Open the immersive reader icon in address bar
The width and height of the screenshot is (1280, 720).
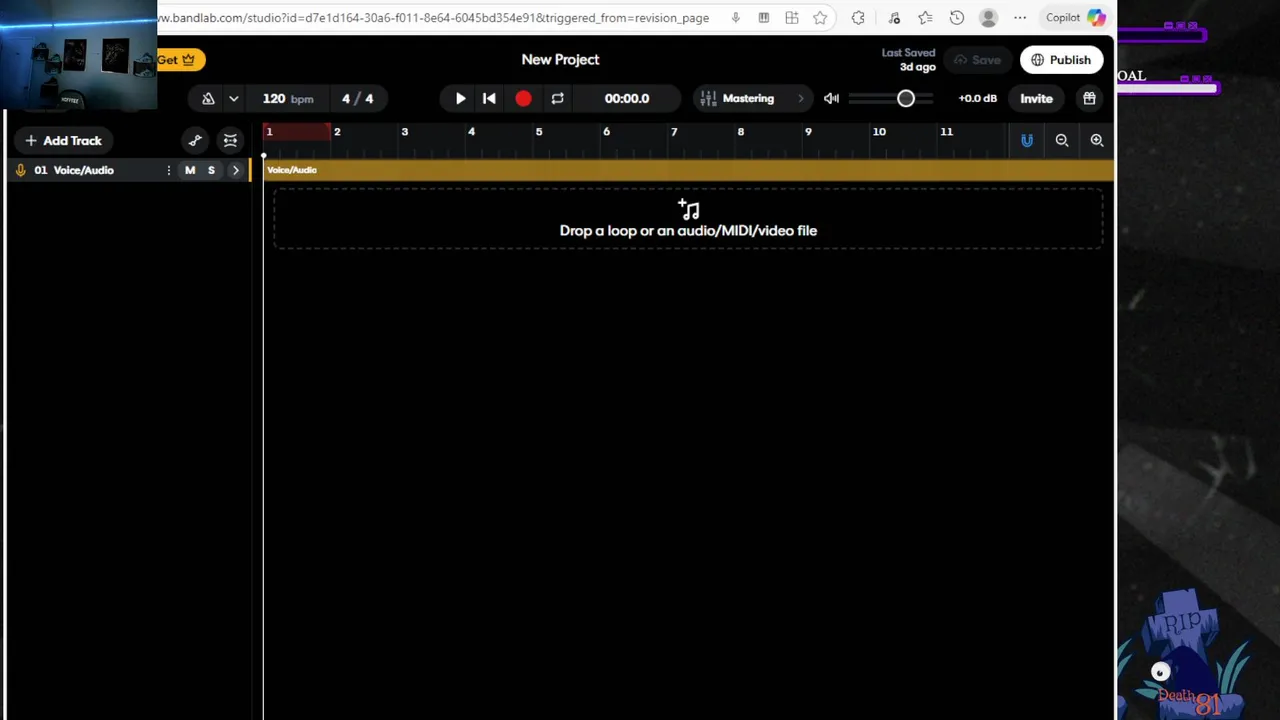pos(764,18)
